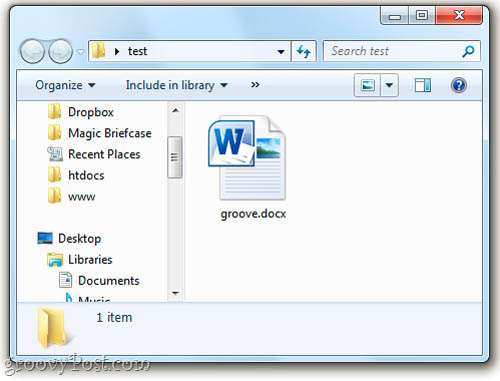Maximize the explorer window
This screenshot has height=381, width=500.
pyautogui.click(x=422, y=15)
